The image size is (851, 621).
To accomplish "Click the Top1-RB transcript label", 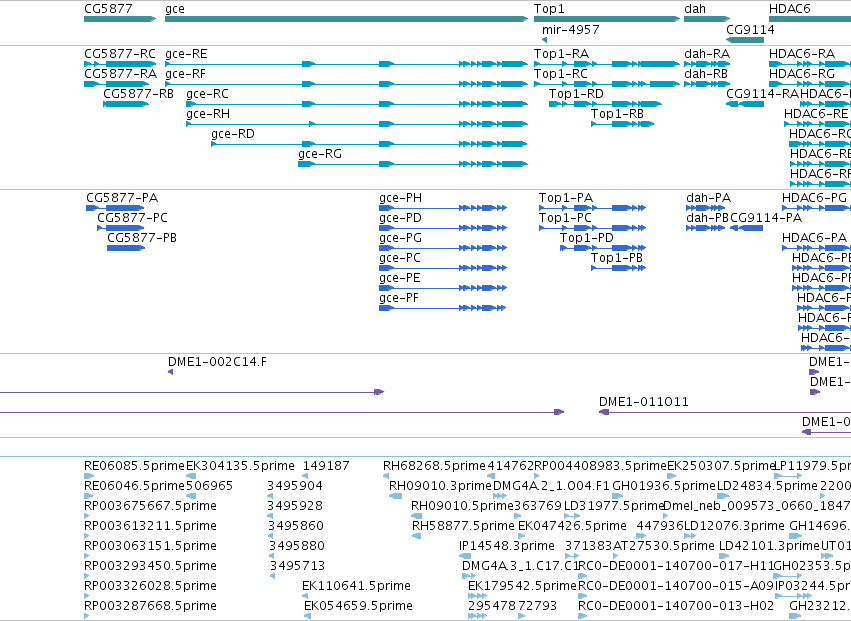I will [x=617, y=115].
